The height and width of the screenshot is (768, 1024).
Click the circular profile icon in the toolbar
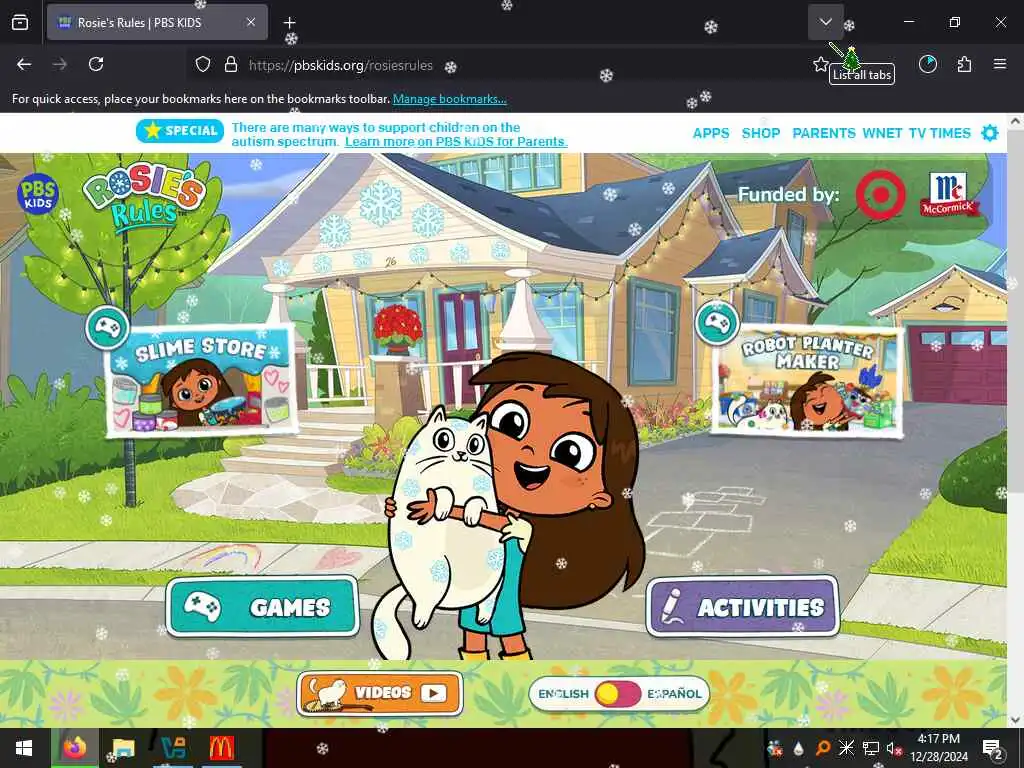click(x=928, y=64)
